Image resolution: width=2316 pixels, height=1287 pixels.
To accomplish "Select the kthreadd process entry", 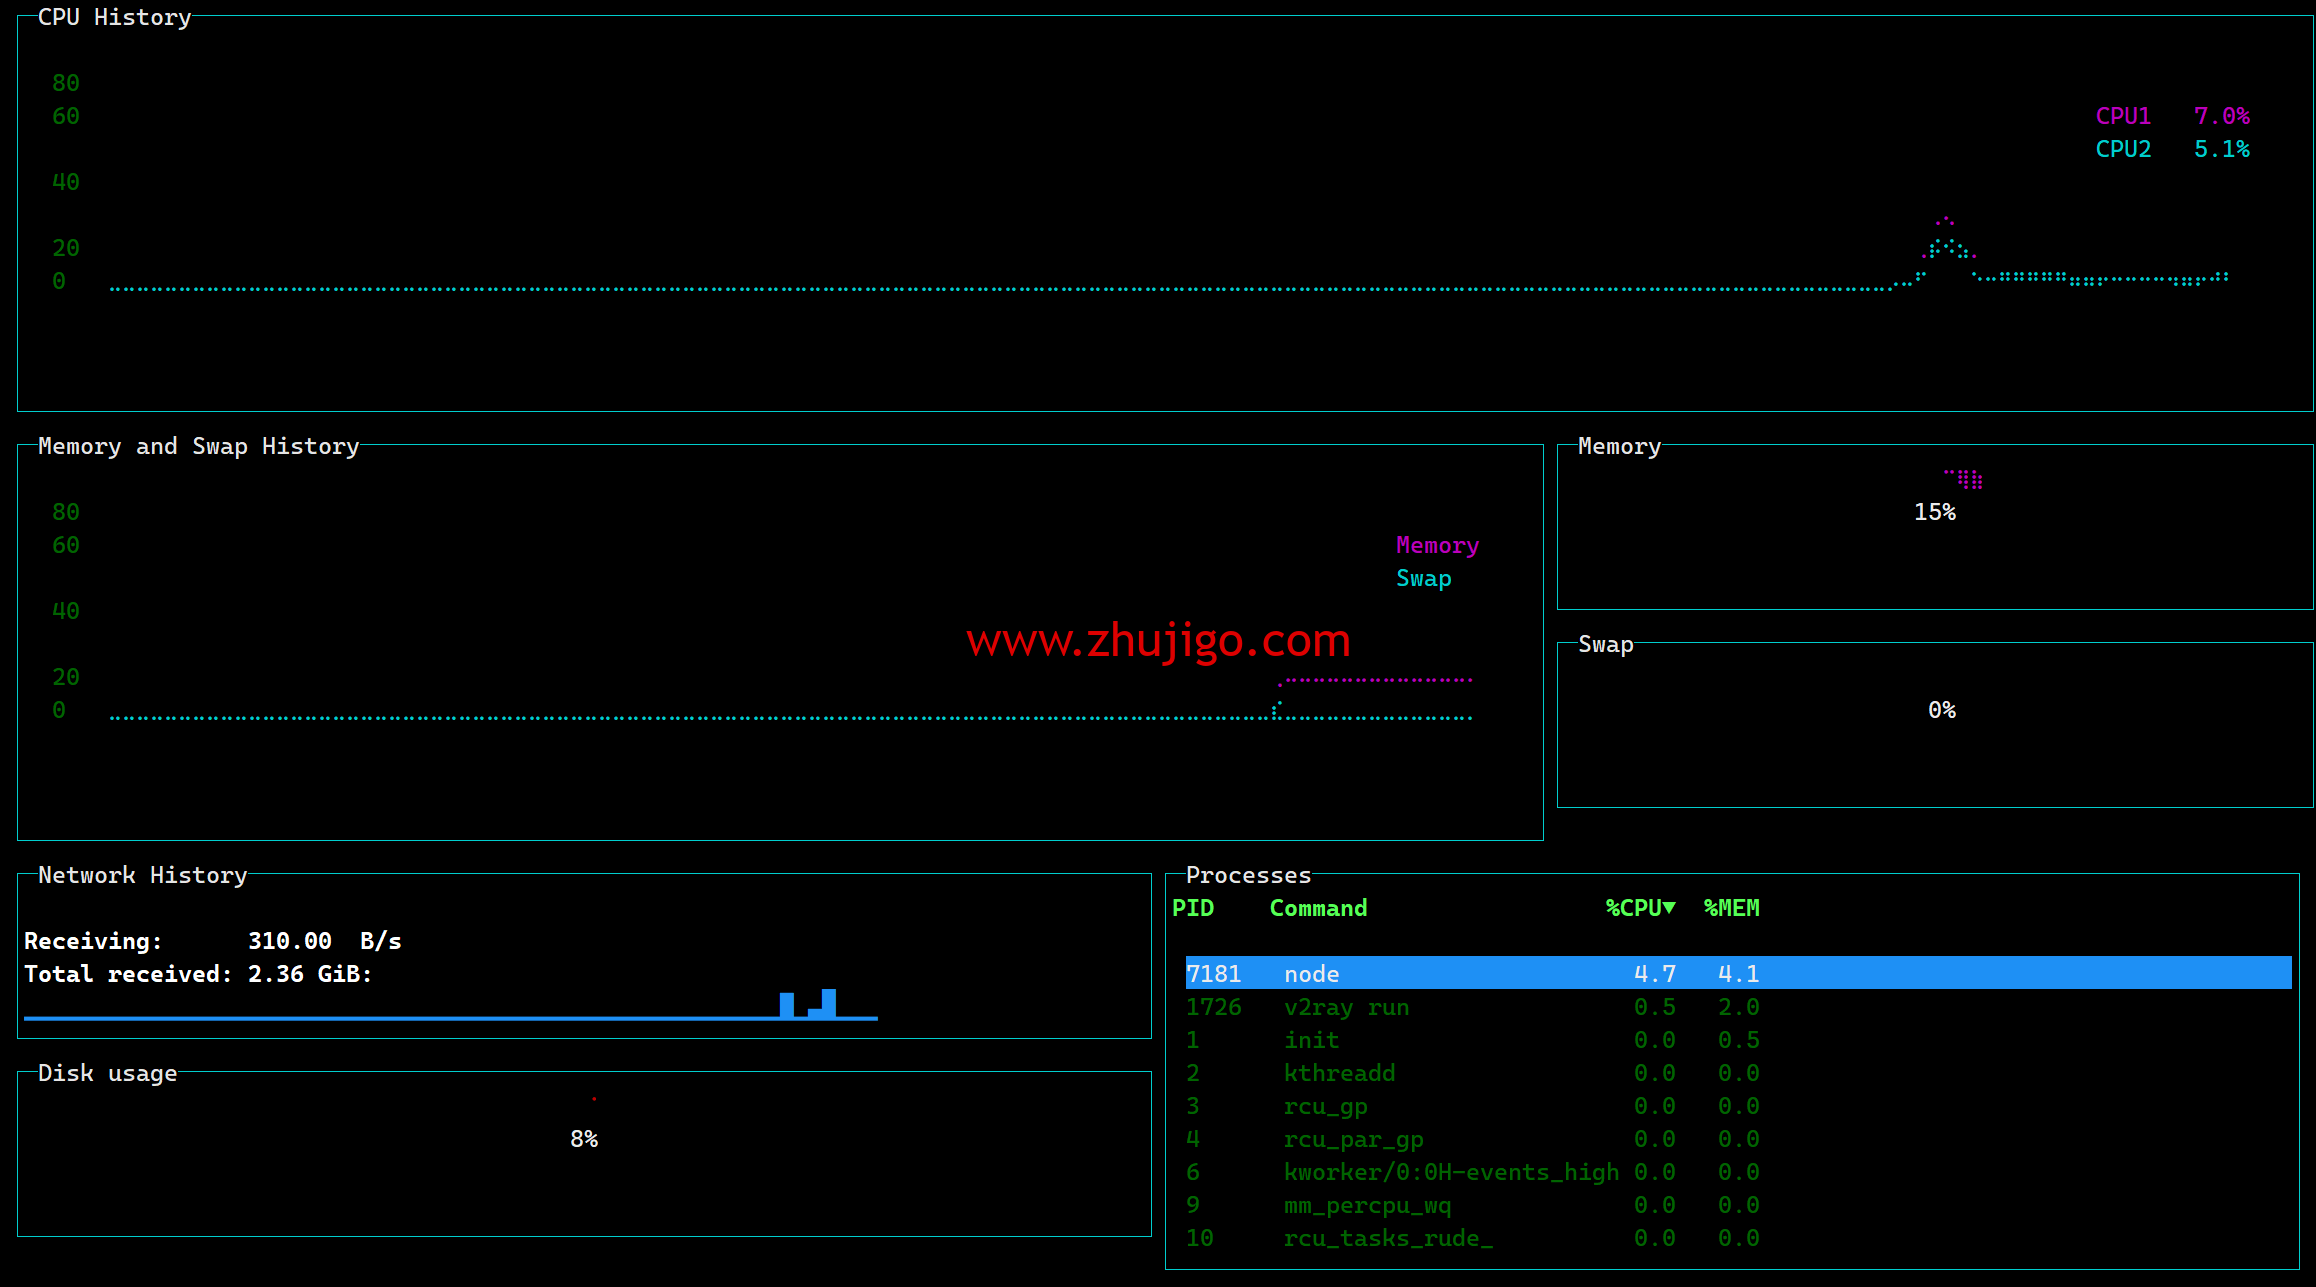I will click(1338, 1073).
